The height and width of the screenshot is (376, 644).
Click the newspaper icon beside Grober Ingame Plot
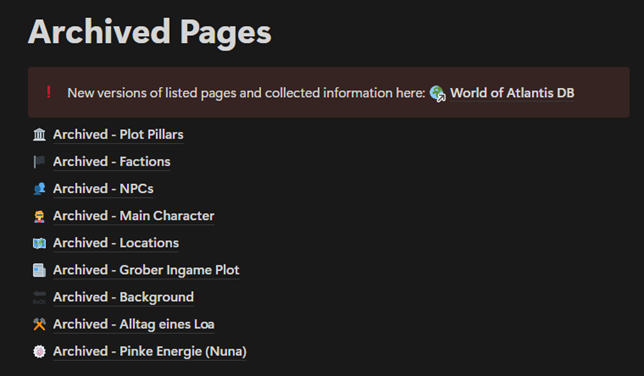click(39, 270)
